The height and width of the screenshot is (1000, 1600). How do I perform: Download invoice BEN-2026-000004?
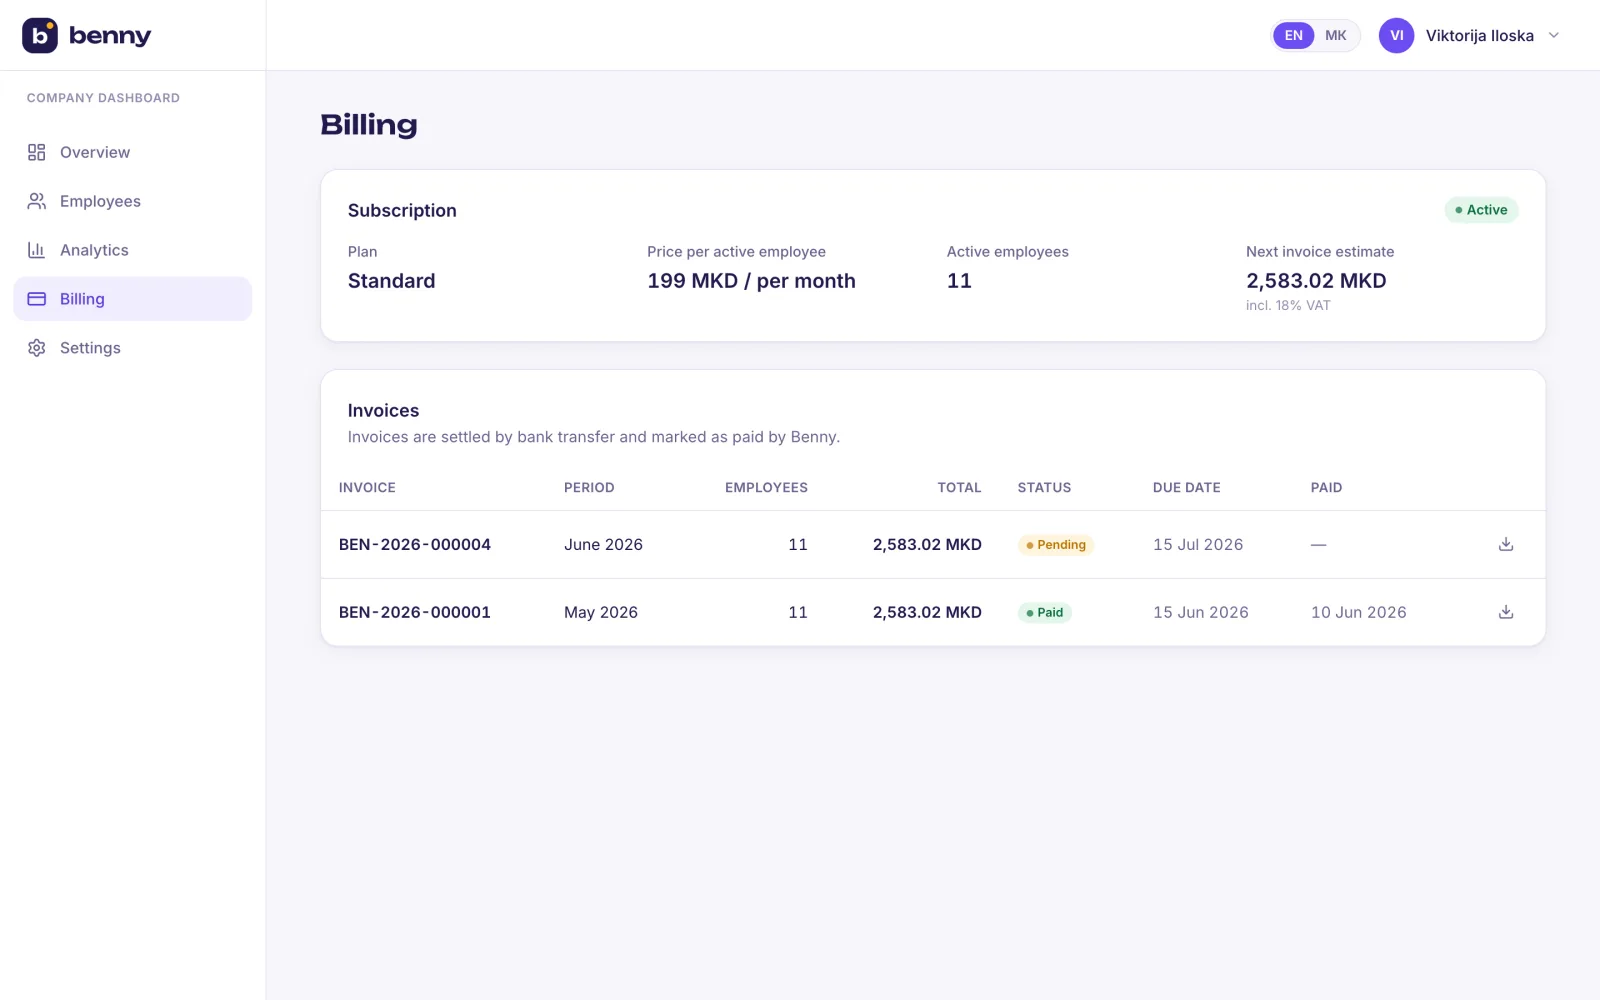(x=1506, y=544)
